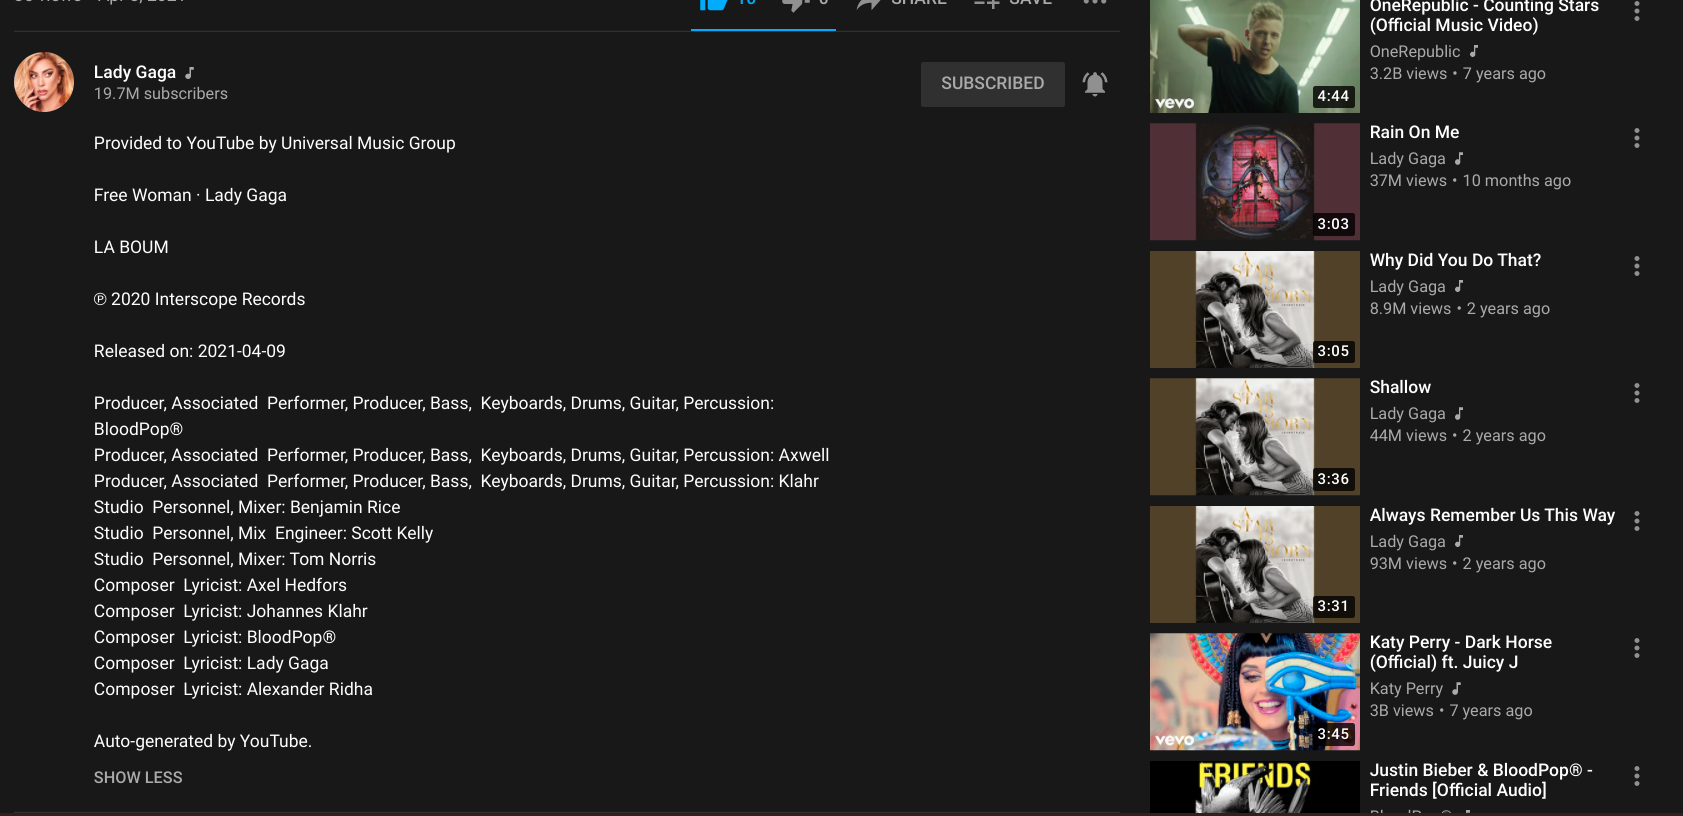
Task: Click '37M views • 10 months ago' text
Action: pyautogui.click(x=1470, y=181)
